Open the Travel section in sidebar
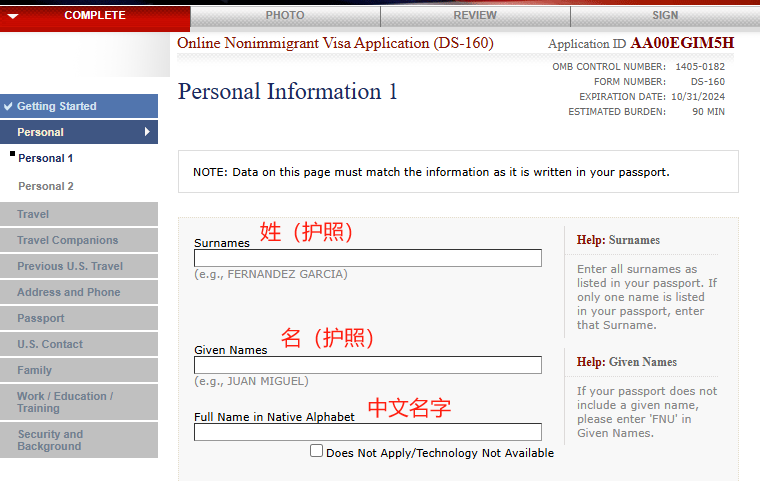The image size is (760, 481). 33,214
